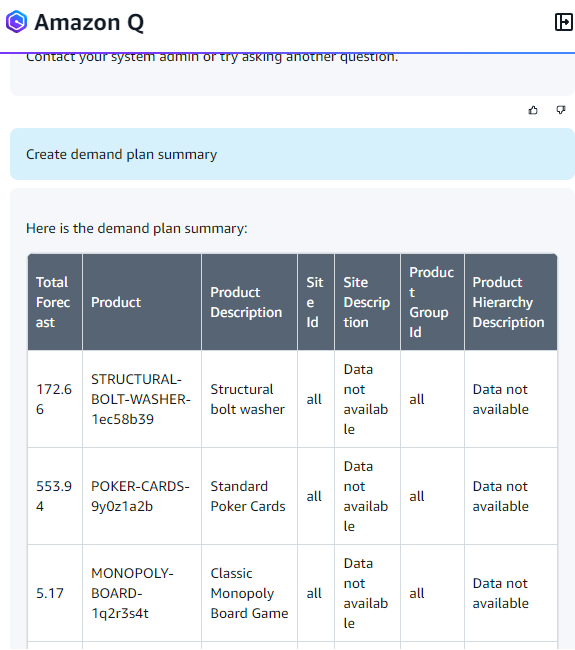This screenshot has height=650, width=575.
Task: Select the STRUCTURAL-BOLT-WASHER-1ec58b39 product cell
Action: point(141,399)
